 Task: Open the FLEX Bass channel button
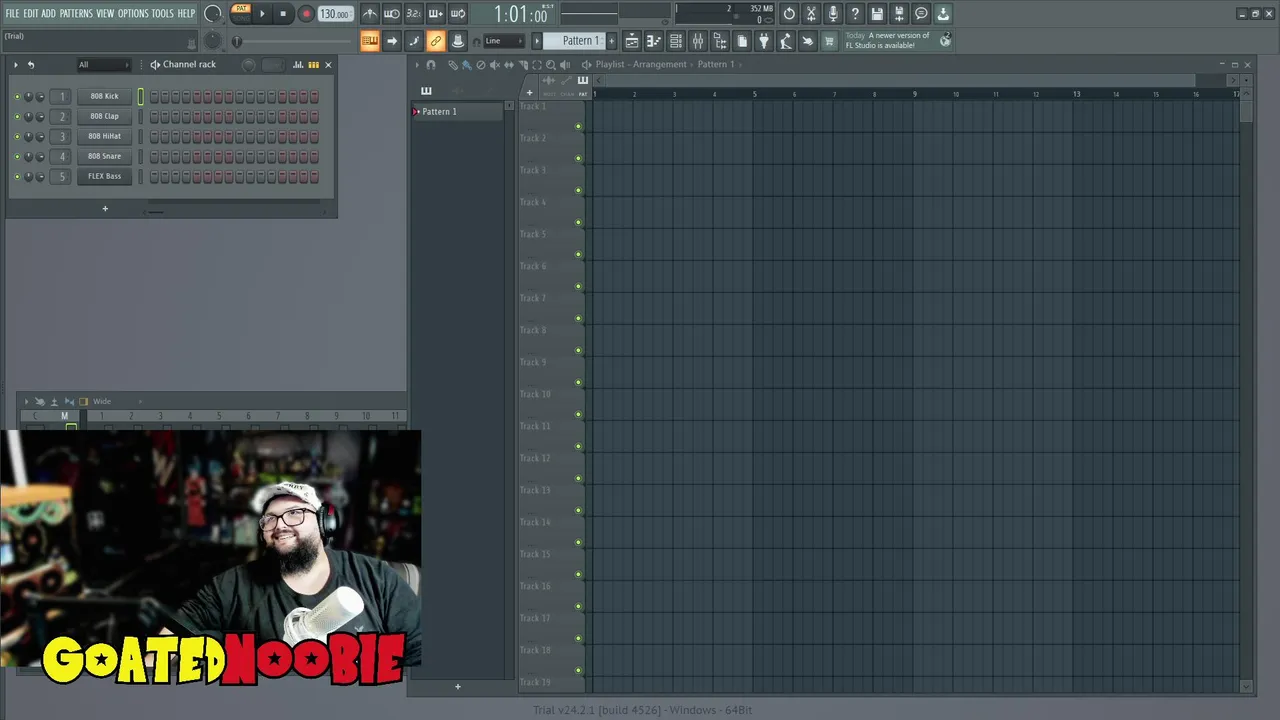pos(104,176)
